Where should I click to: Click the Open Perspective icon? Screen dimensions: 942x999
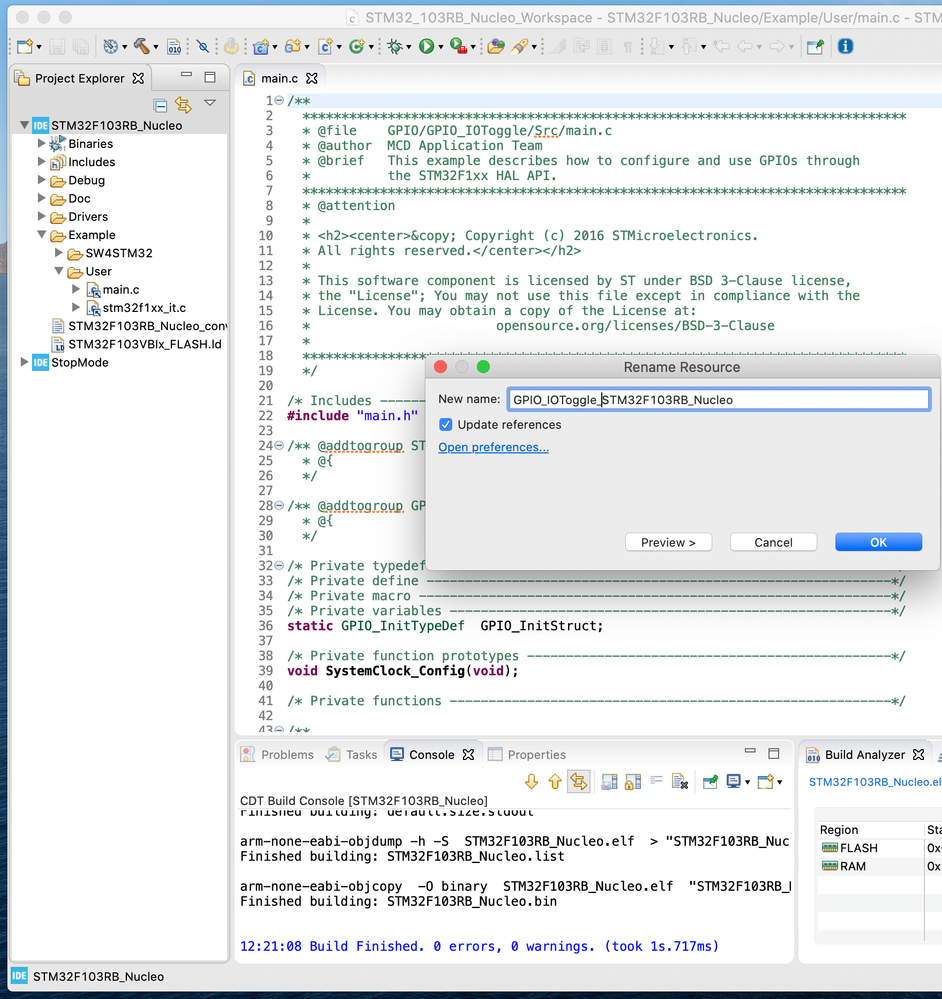(815, 47)
